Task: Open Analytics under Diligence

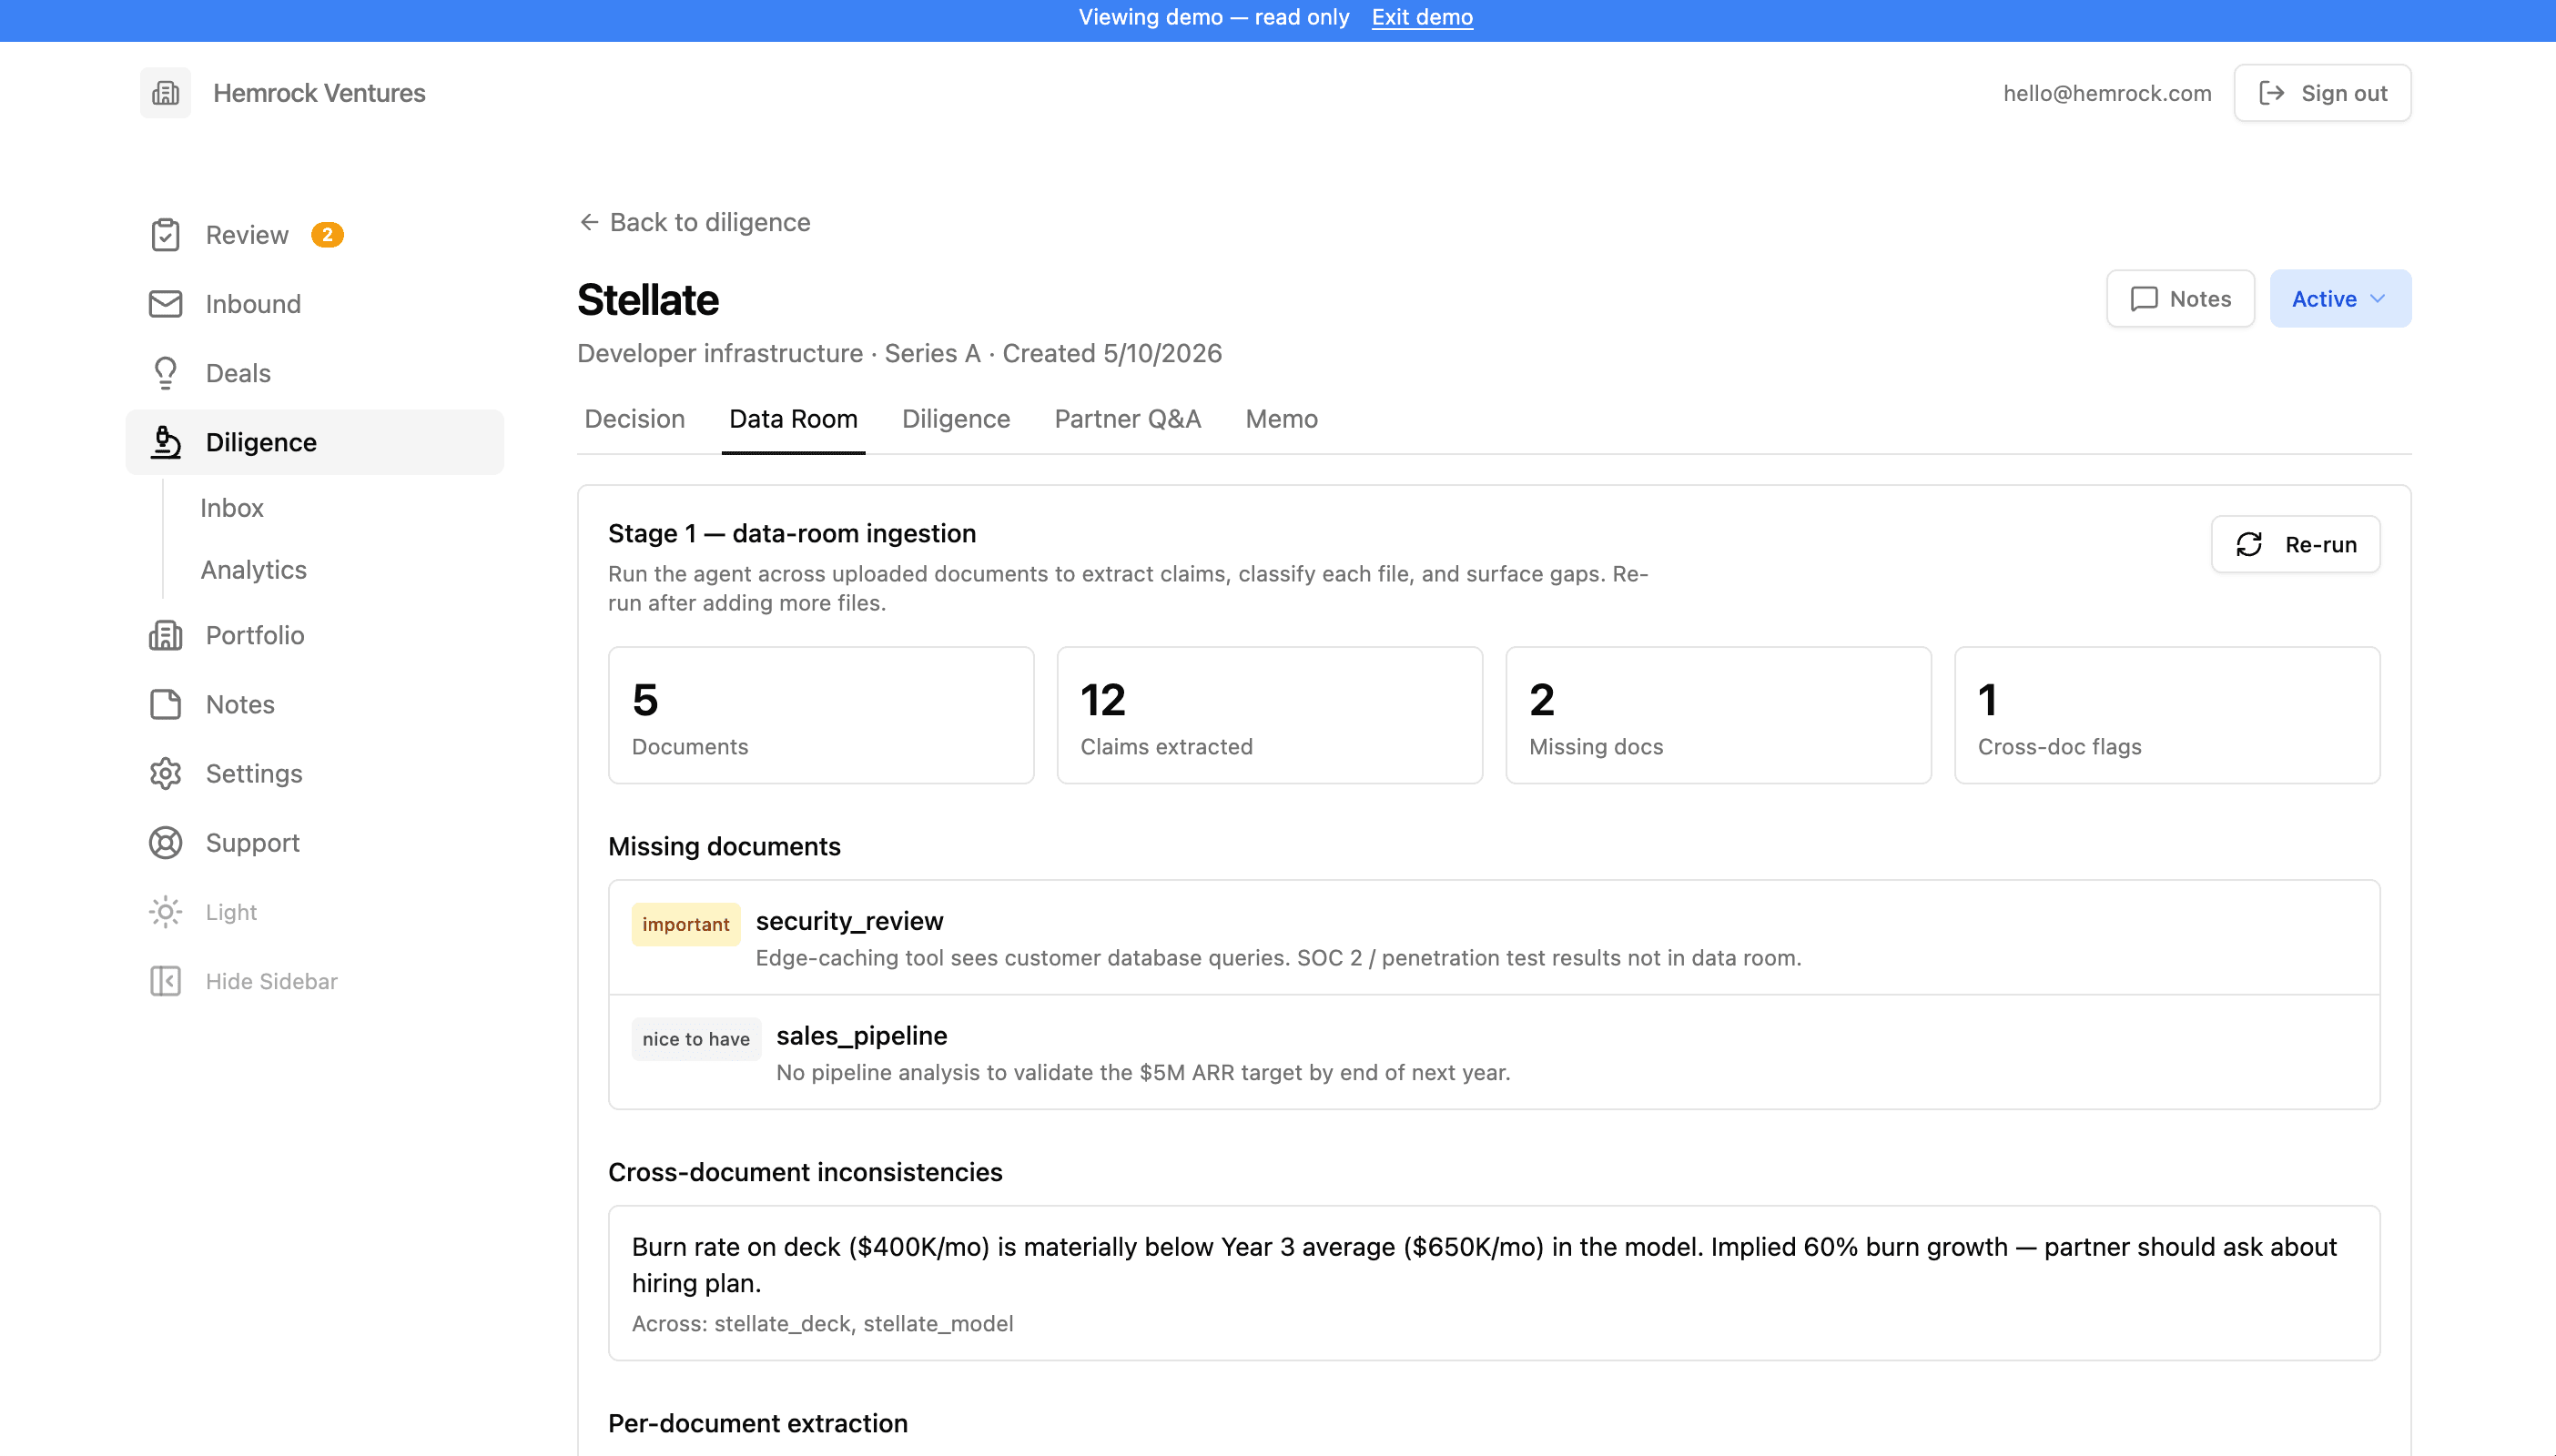Action: point(253,570)
